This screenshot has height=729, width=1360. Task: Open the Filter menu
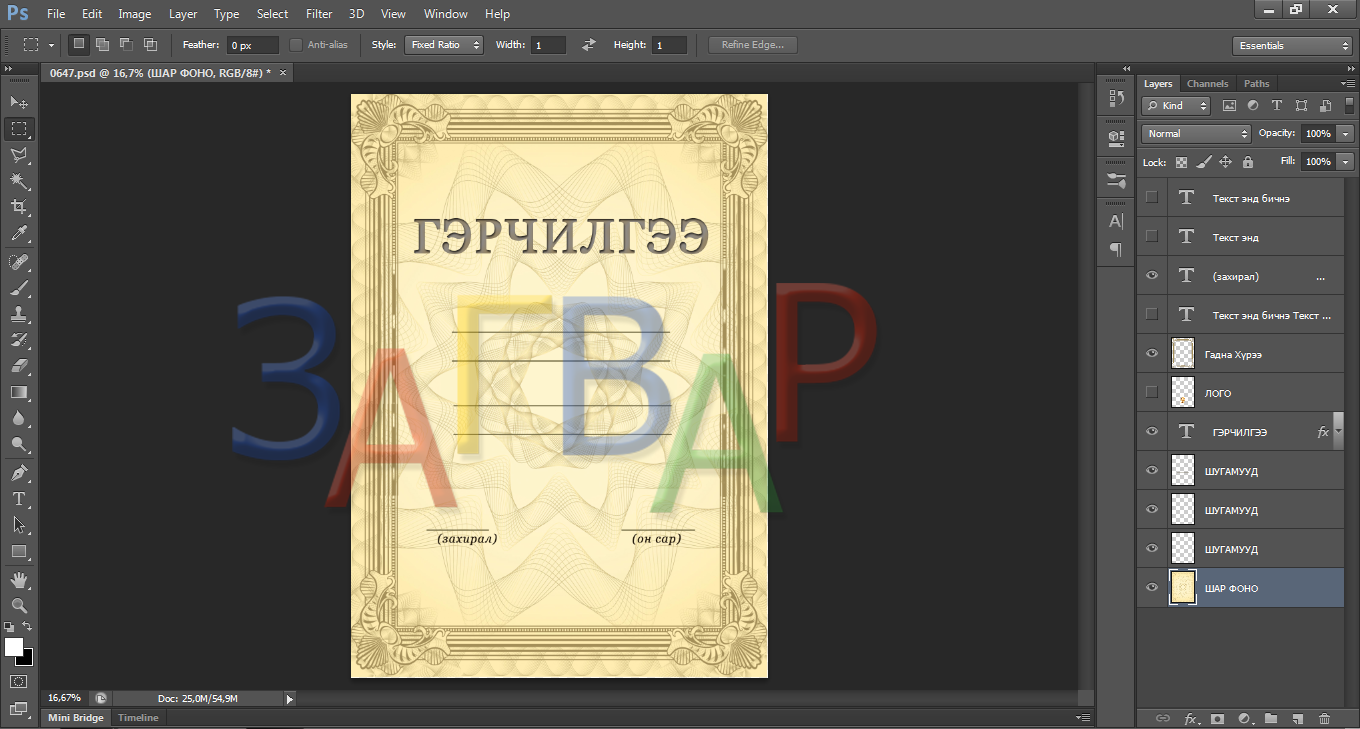[319, 14]
